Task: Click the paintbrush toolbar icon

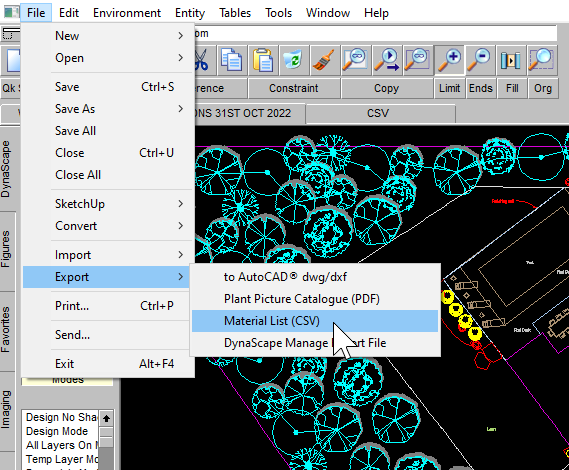Action: (x=324, y=60)
